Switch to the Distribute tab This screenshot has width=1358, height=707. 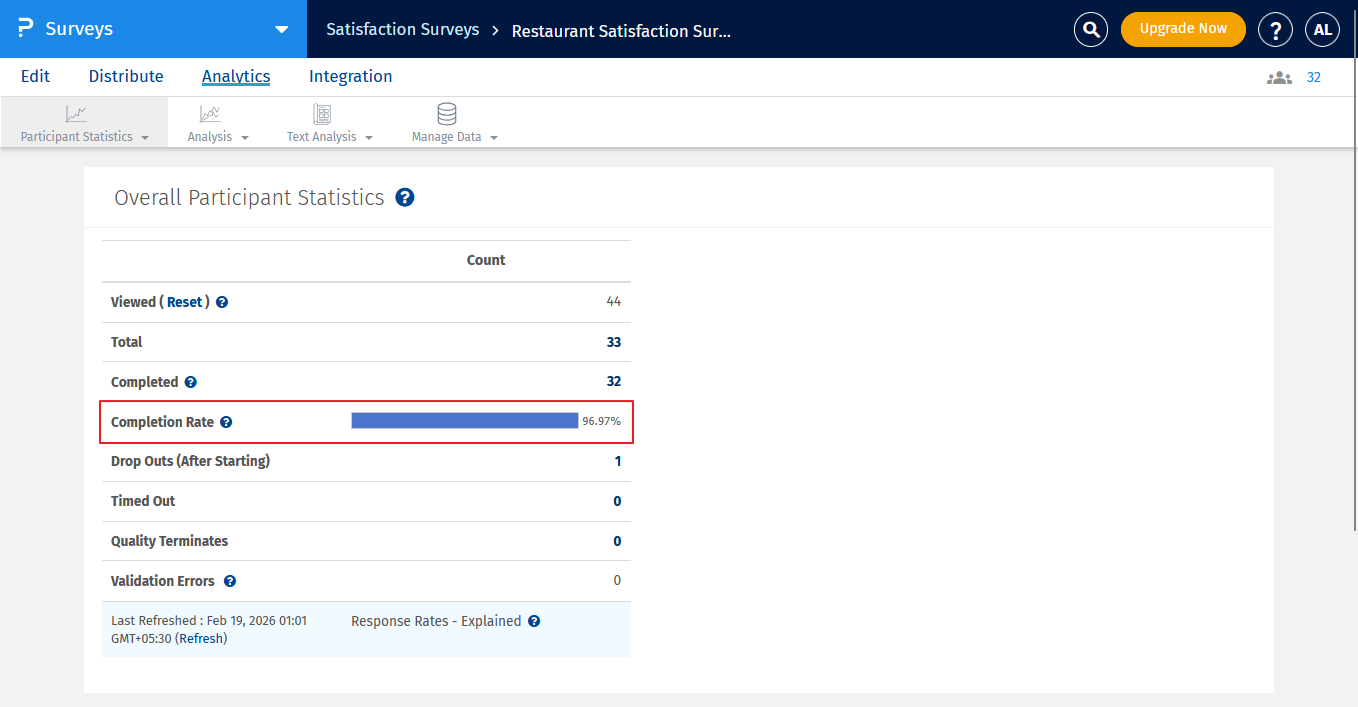(126, 76)
